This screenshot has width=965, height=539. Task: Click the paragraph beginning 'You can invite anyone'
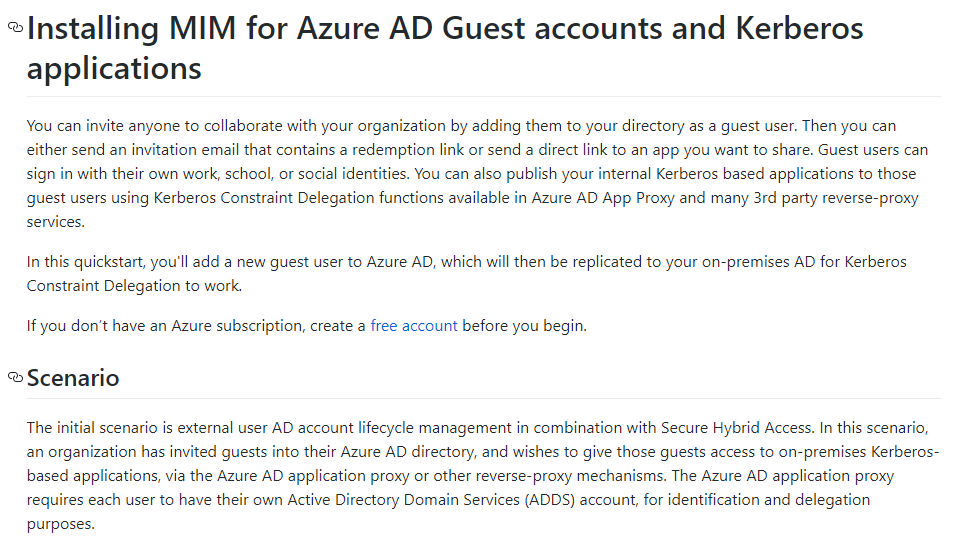click(x=478, y=174)
